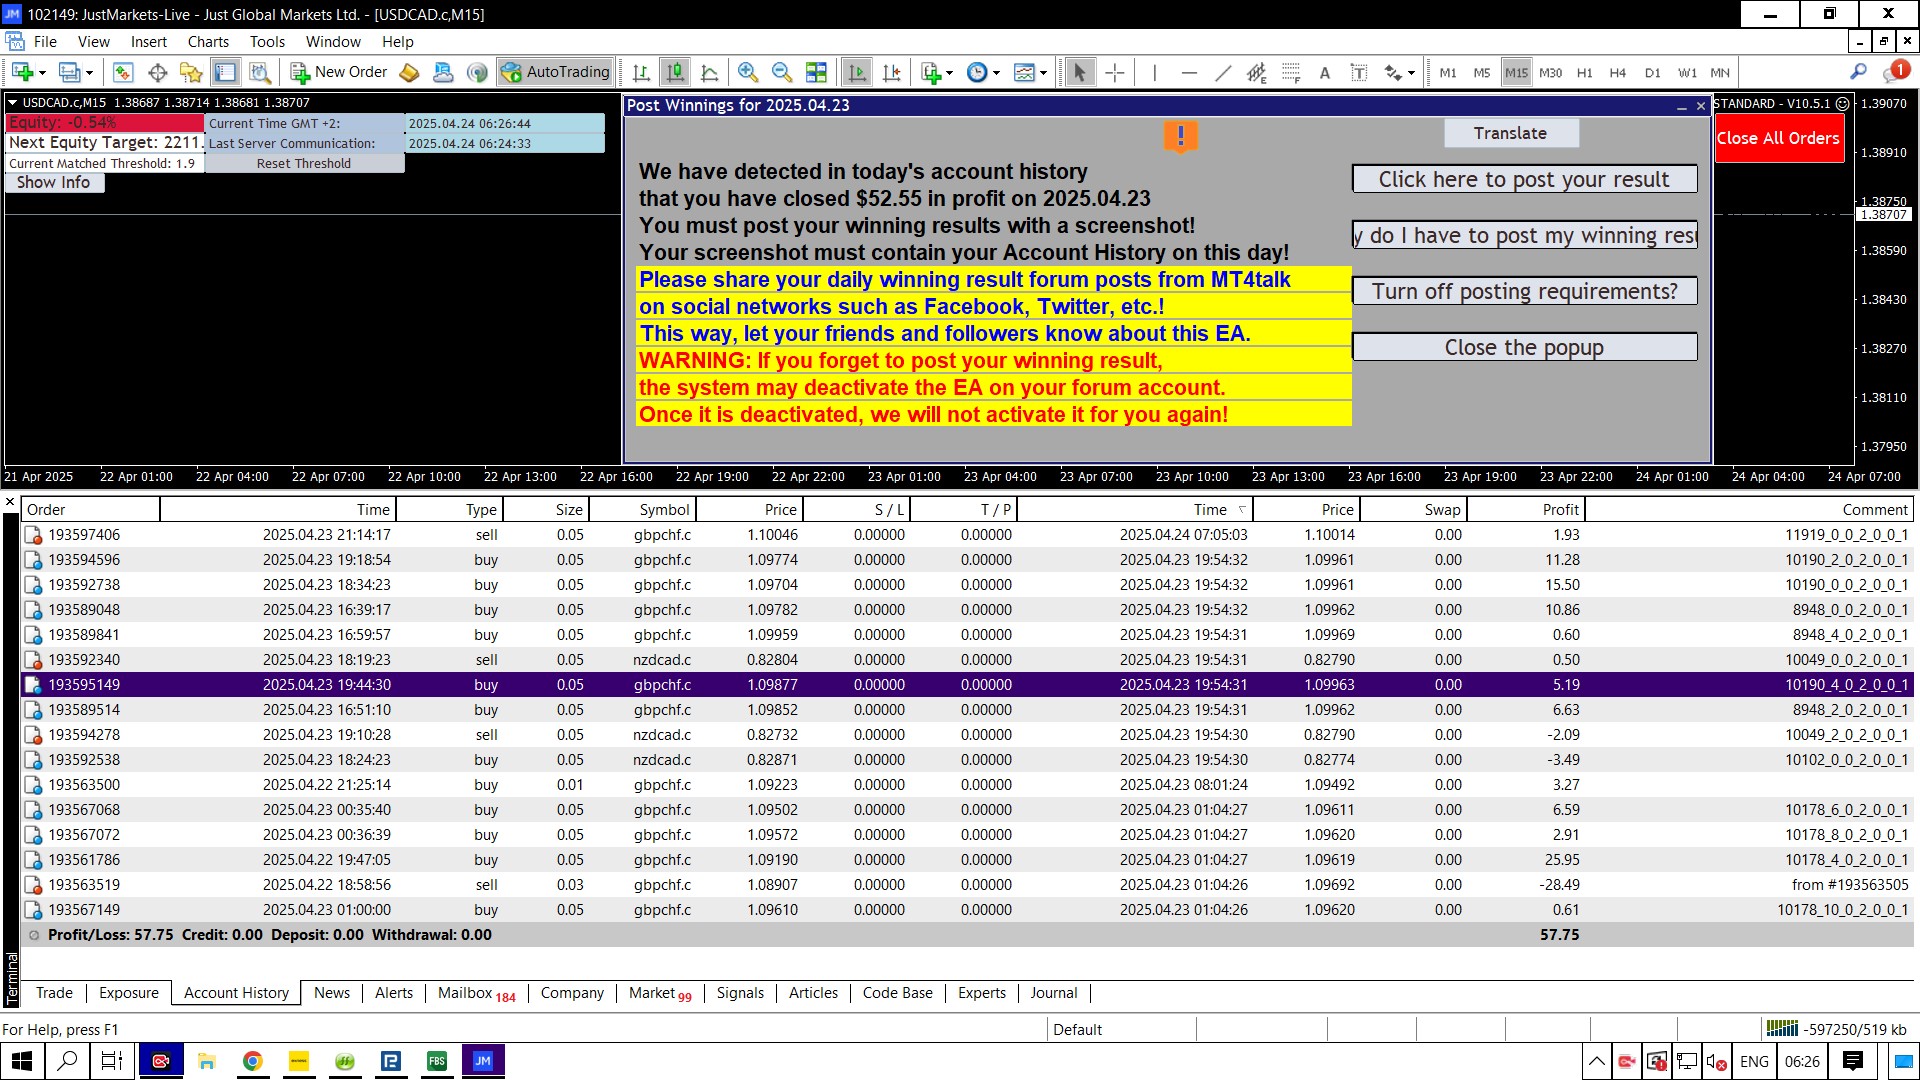
Task: Select the Crosshair cursor tool
Action: pyautogui.click(x=1115, y=72)
